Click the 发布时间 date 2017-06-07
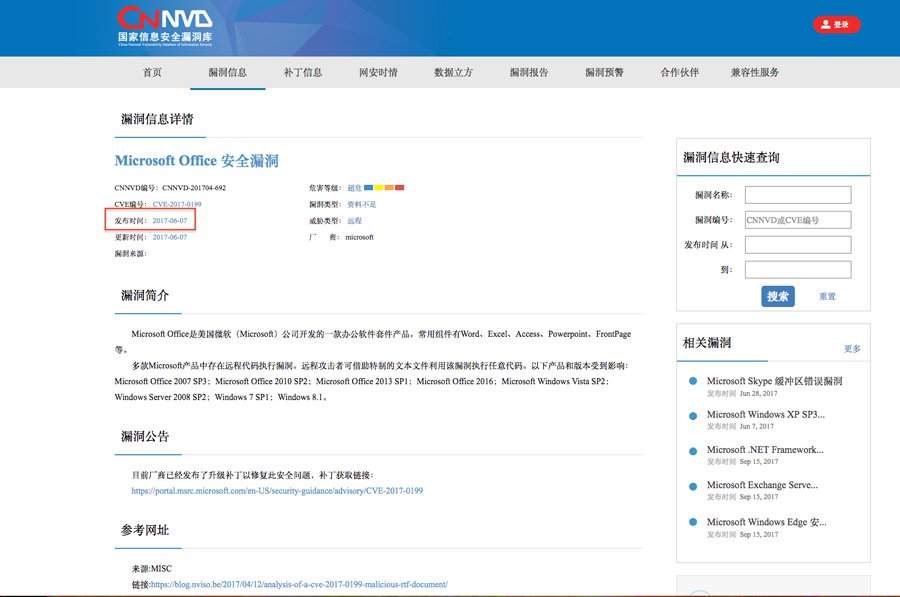900x597 pixels. pos(170,220)
